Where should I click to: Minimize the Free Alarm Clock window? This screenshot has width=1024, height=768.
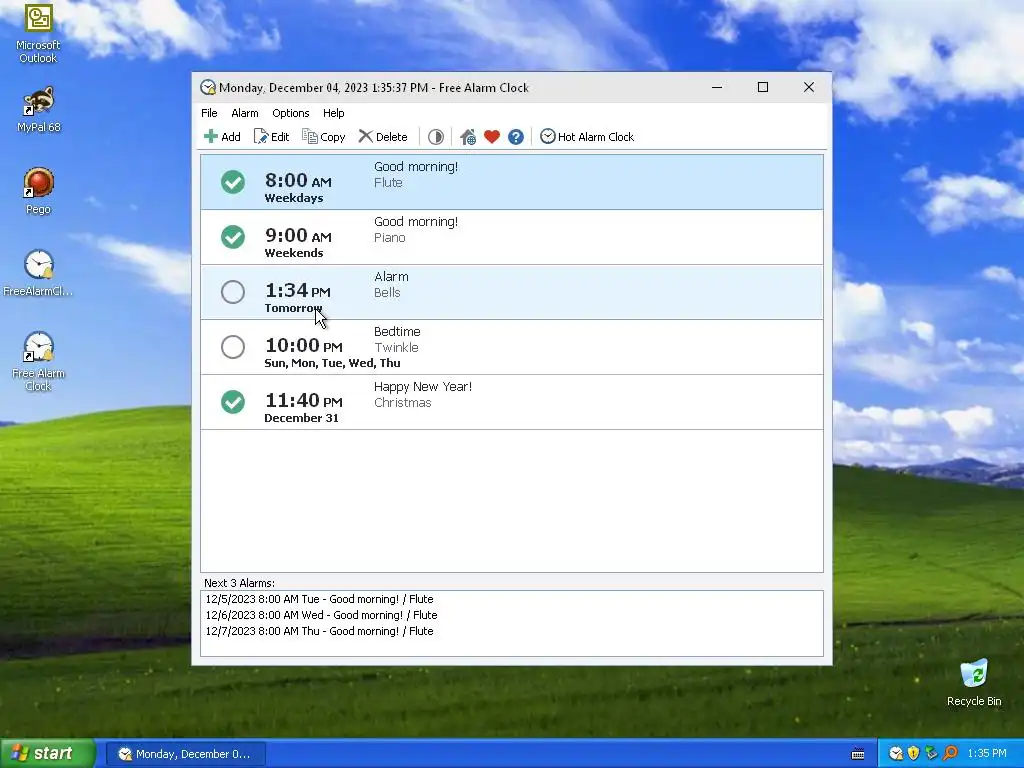(717, 88)
